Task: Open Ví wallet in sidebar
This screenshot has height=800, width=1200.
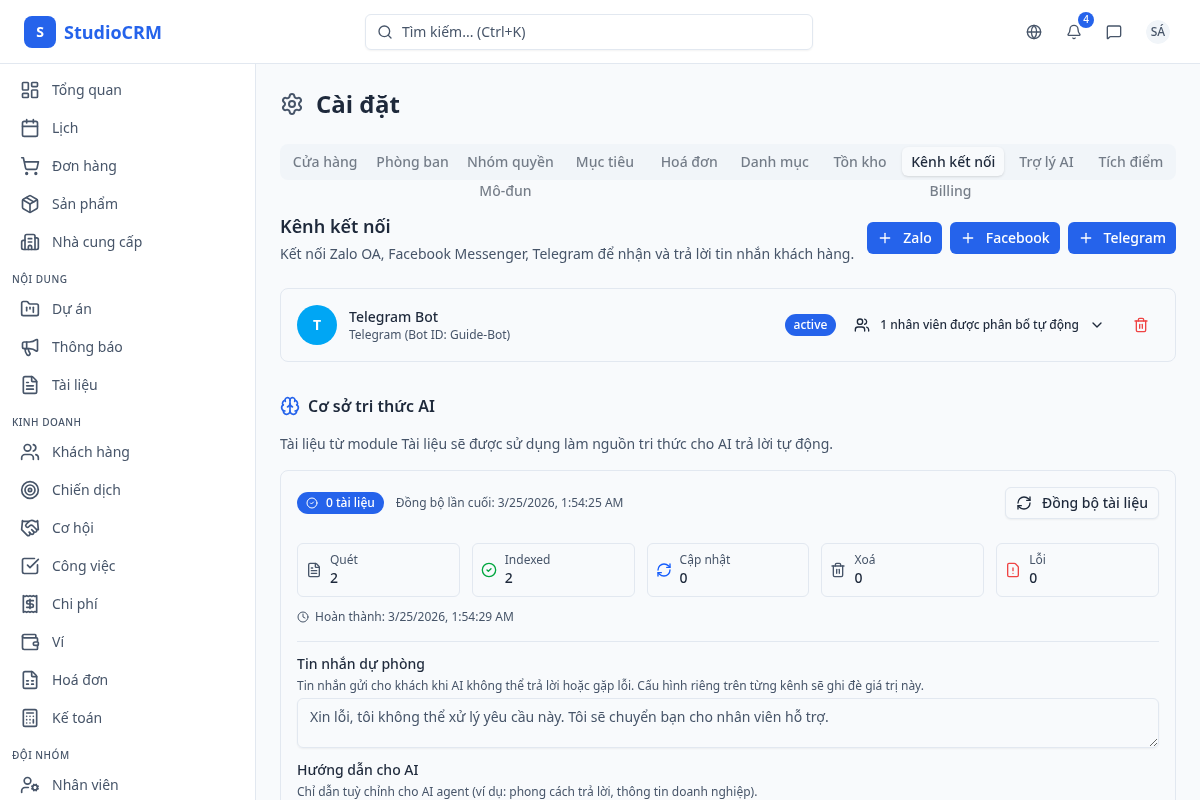Action: [57, 642]
